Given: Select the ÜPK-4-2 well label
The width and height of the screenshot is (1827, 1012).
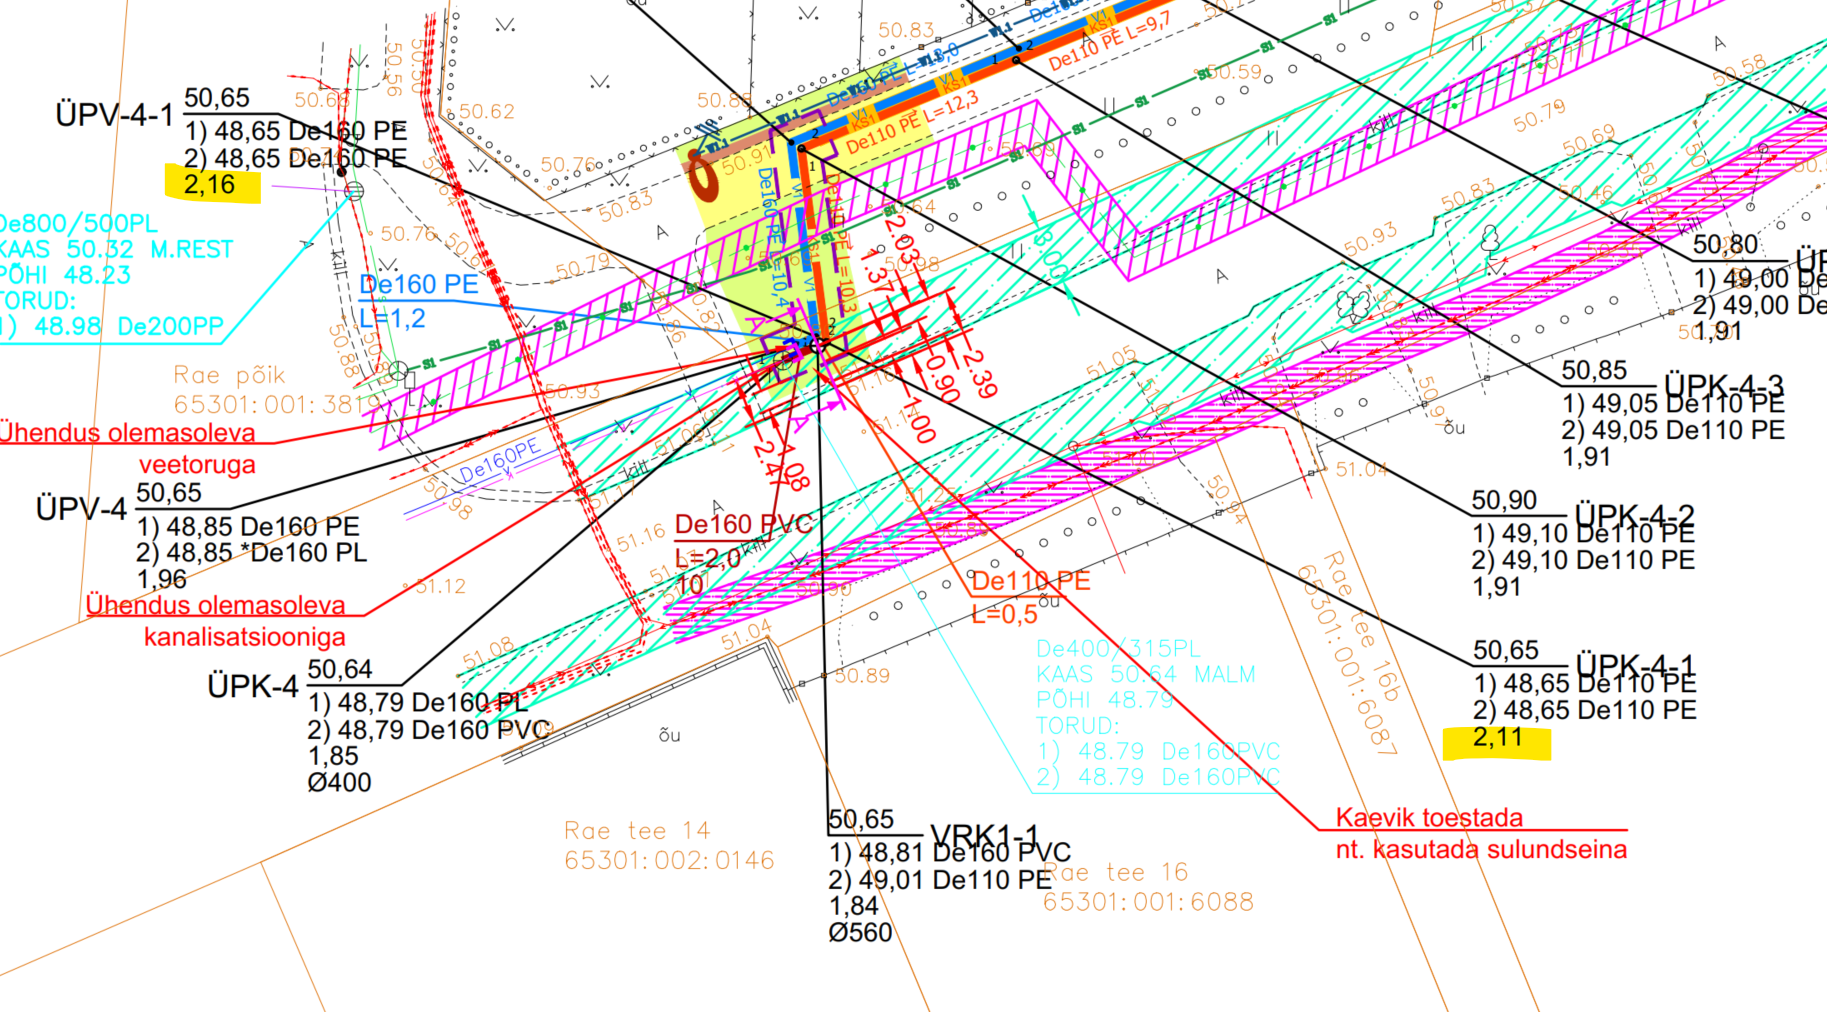Looking at the screenshot, I should click(1634, 514).
